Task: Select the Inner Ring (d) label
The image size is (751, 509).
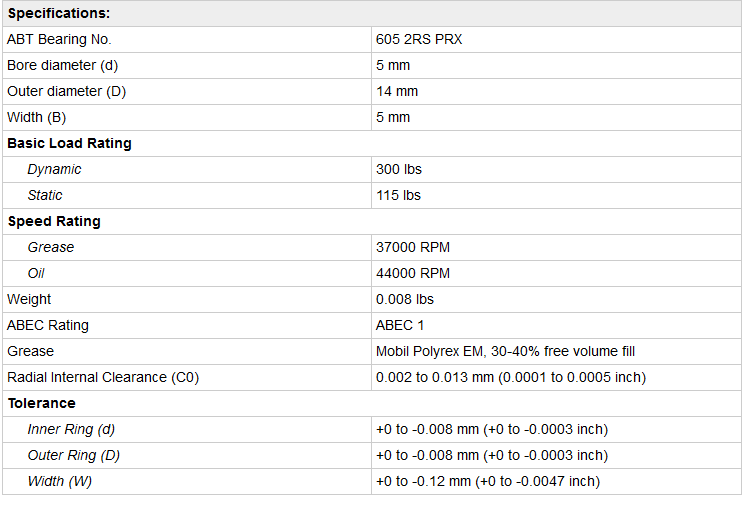Action: [71, 429]
